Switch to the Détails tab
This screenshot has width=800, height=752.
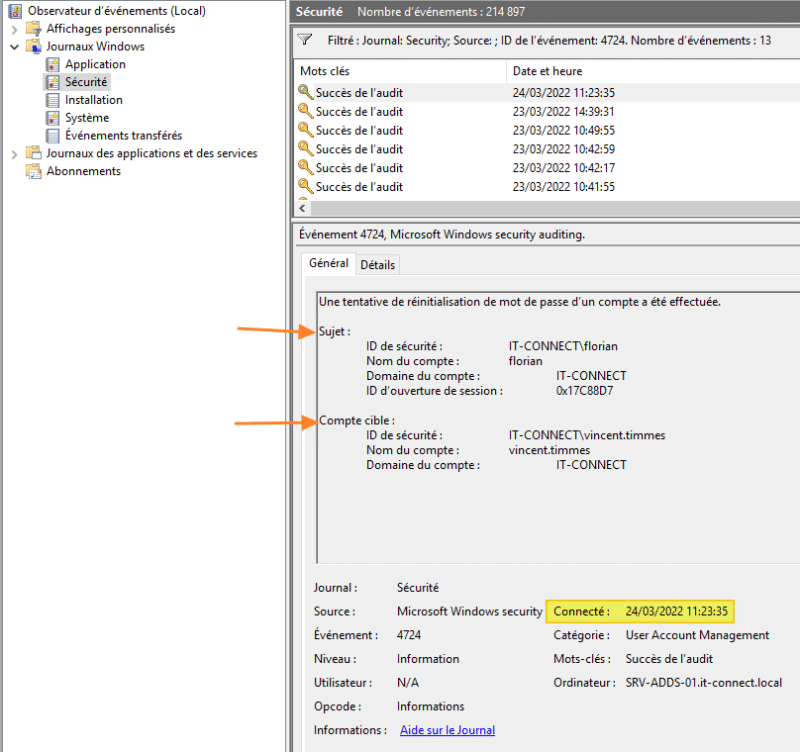[x=377, y=265]
